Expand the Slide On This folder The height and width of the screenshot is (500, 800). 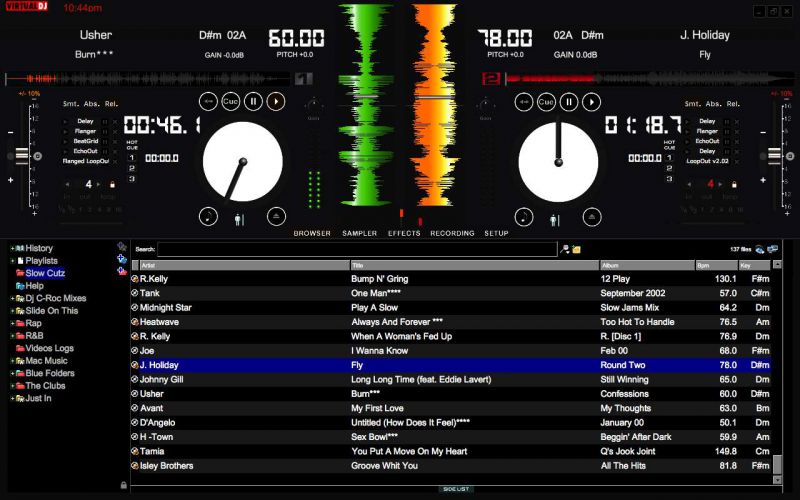tap(12, 311)
